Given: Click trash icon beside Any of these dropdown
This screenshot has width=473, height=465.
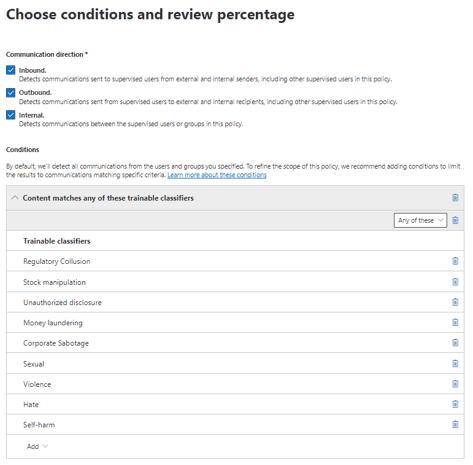Looking at the screenshot, I should (455, 220).
